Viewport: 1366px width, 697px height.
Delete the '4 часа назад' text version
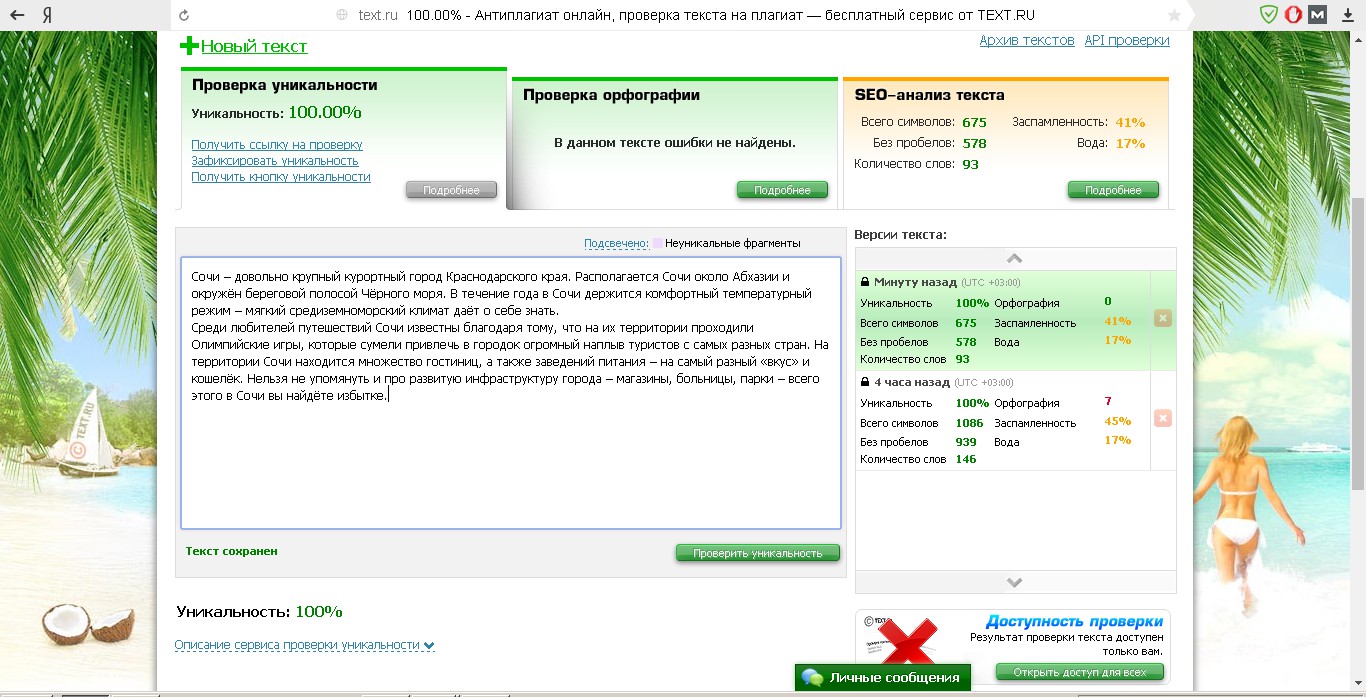(x=1162, y=418)
